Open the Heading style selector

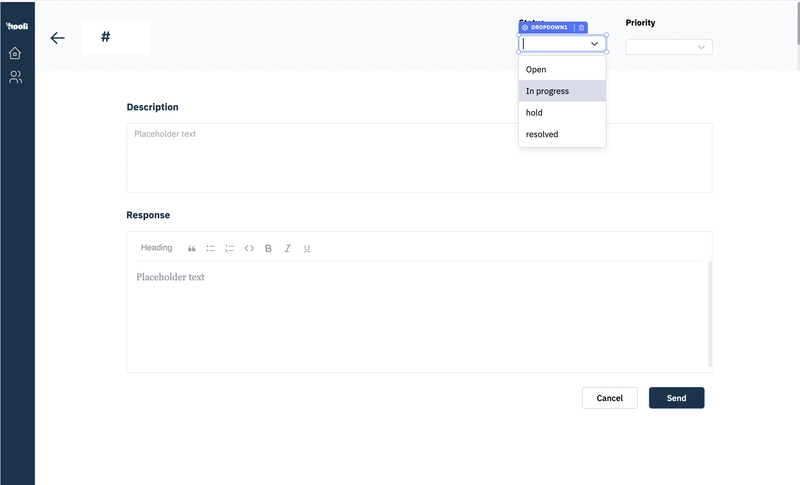coord(157,248)
